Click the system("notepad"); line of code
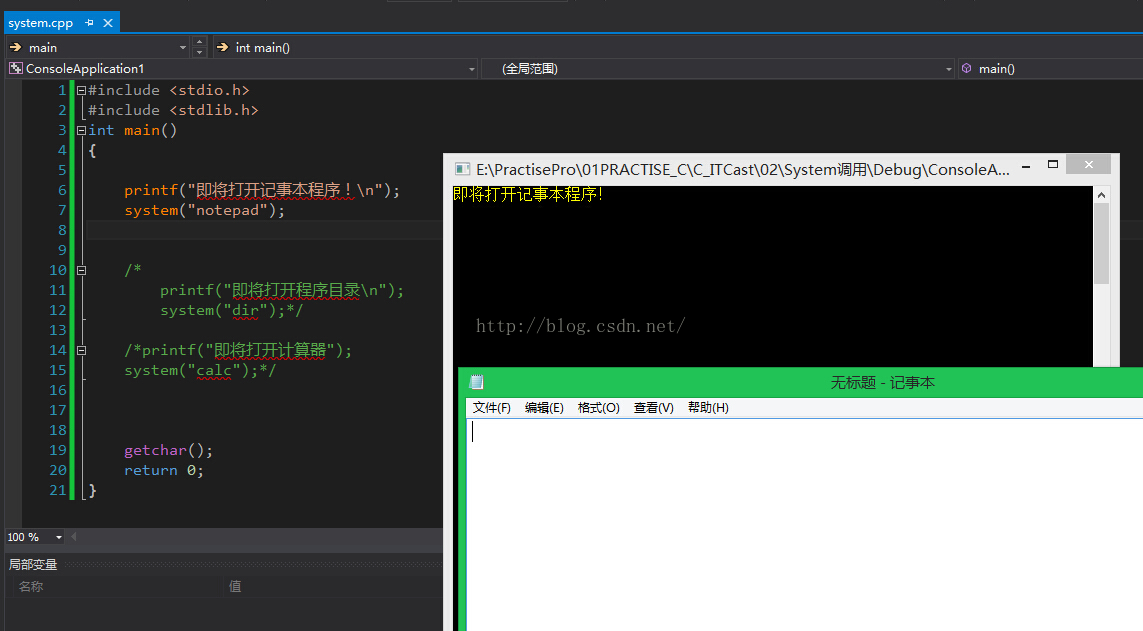Image resolution: width=1143 pixels, height=631 pixels. tap(204, 211)
